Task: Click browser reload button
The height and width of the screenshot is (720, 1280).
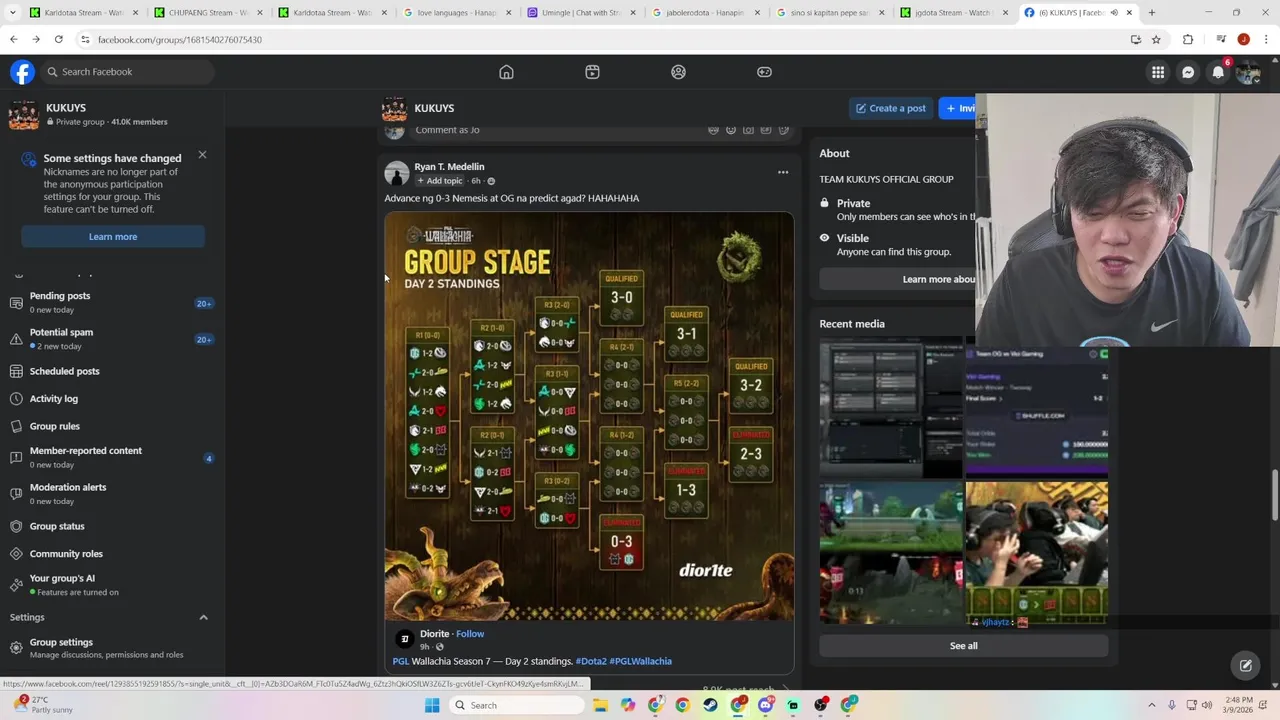Action: (59, 39)
